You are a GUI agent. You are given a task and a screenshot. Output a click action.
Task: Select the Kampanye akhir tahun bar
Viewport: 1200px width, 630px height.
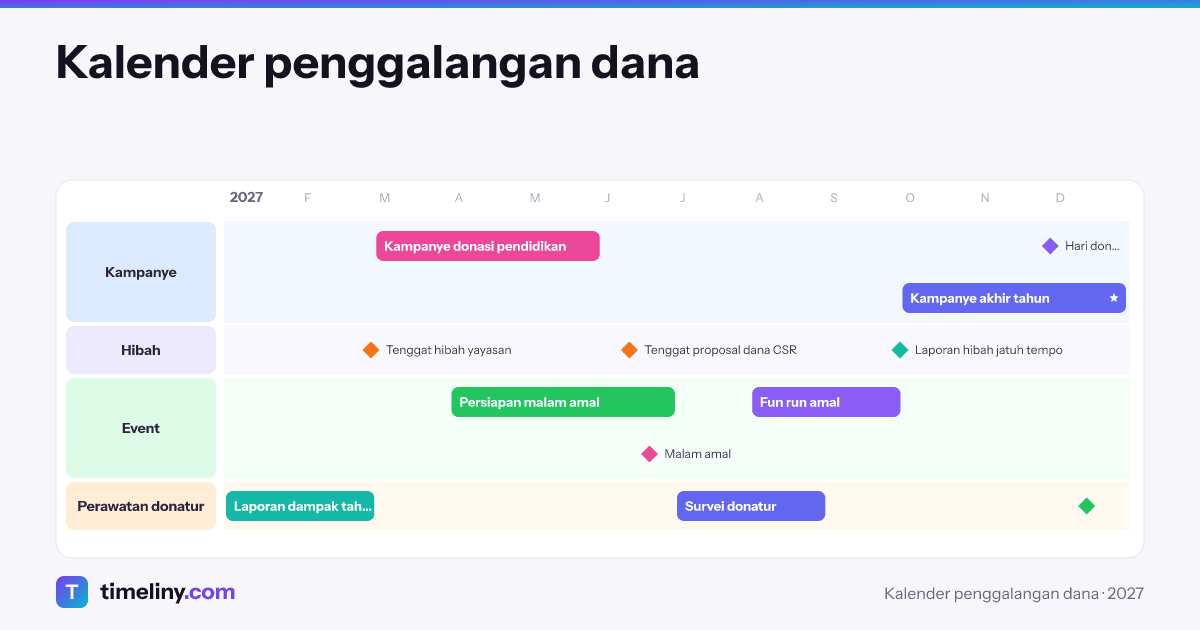(x=1014, y=298)
